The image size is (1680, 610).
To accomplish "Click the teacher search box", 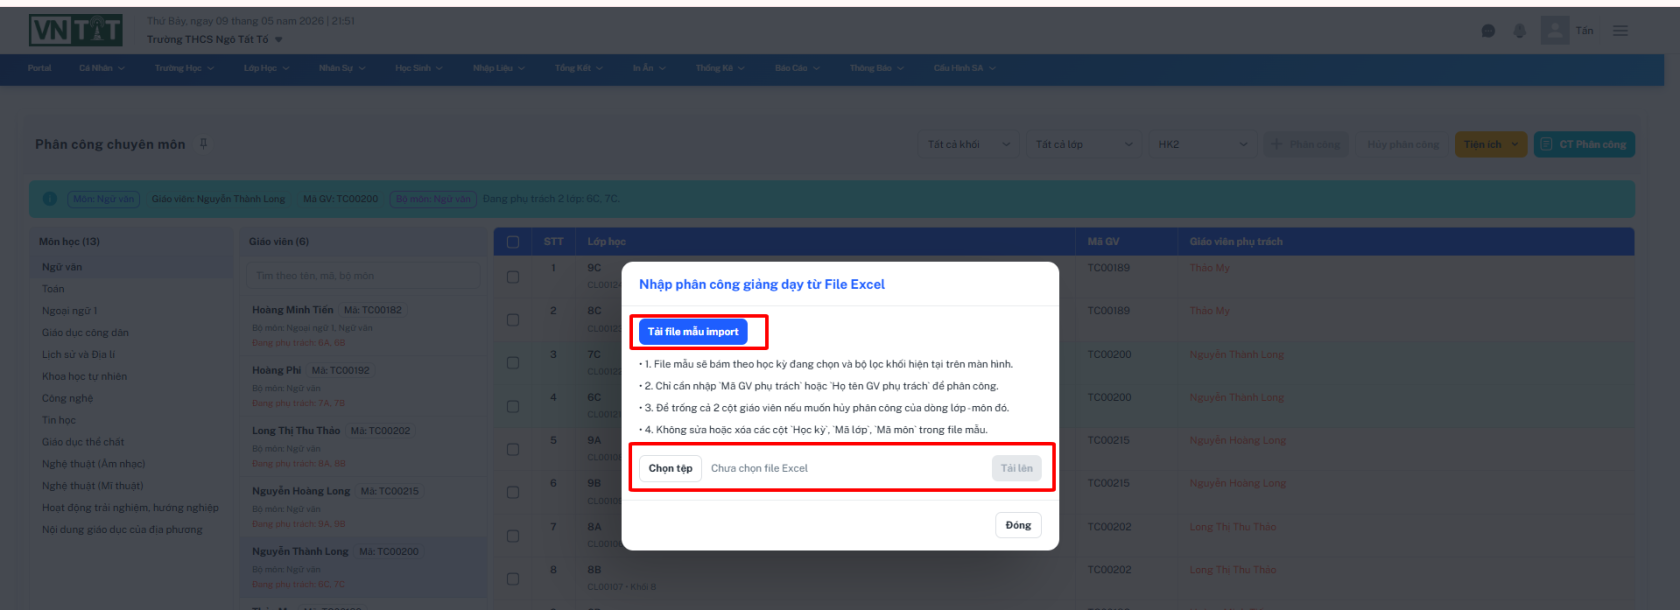I will pyautogui.click(x=363, y=276).
